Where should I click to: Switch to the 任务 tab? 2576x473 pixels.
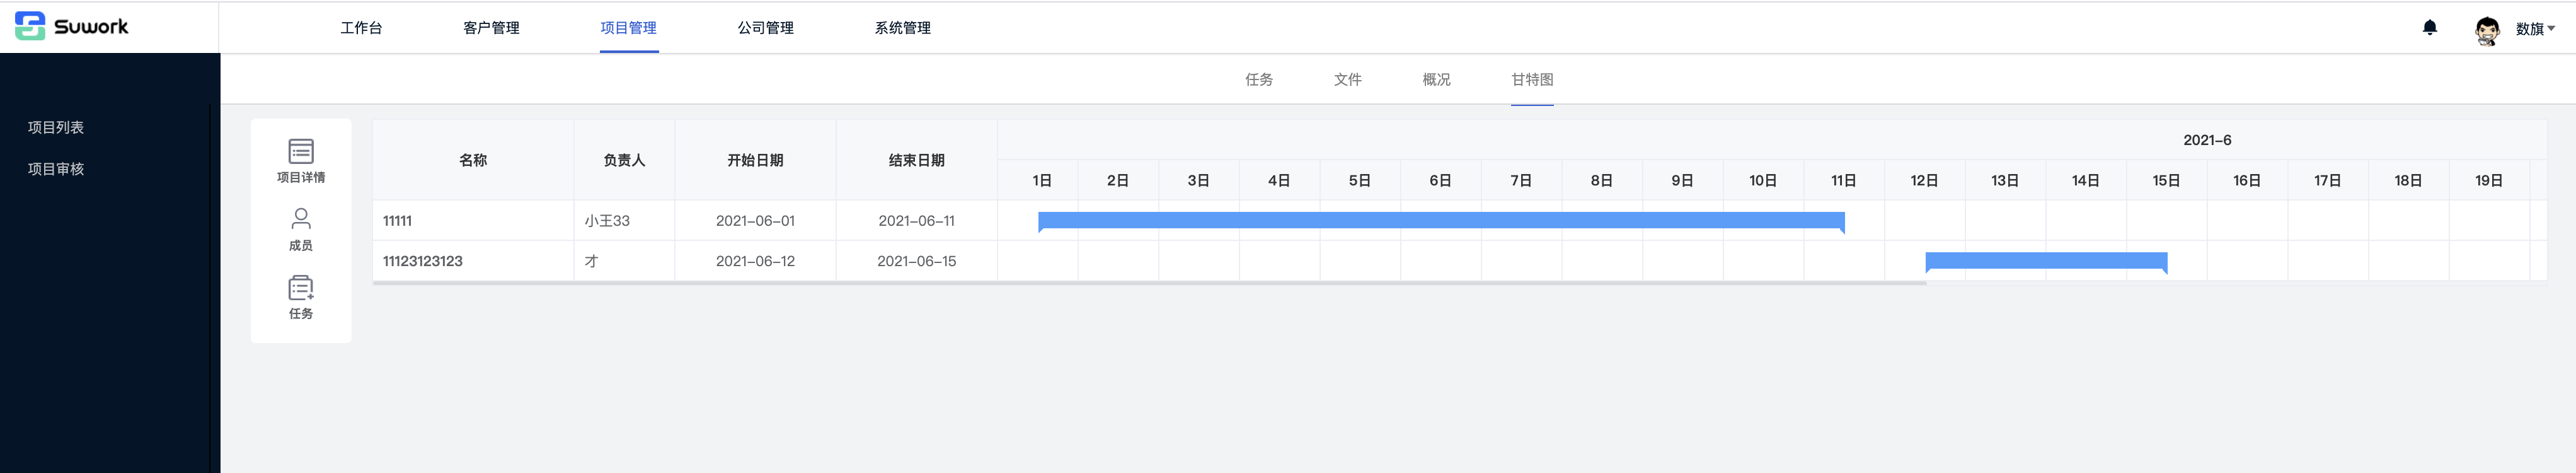click(x=1258, y=80)
